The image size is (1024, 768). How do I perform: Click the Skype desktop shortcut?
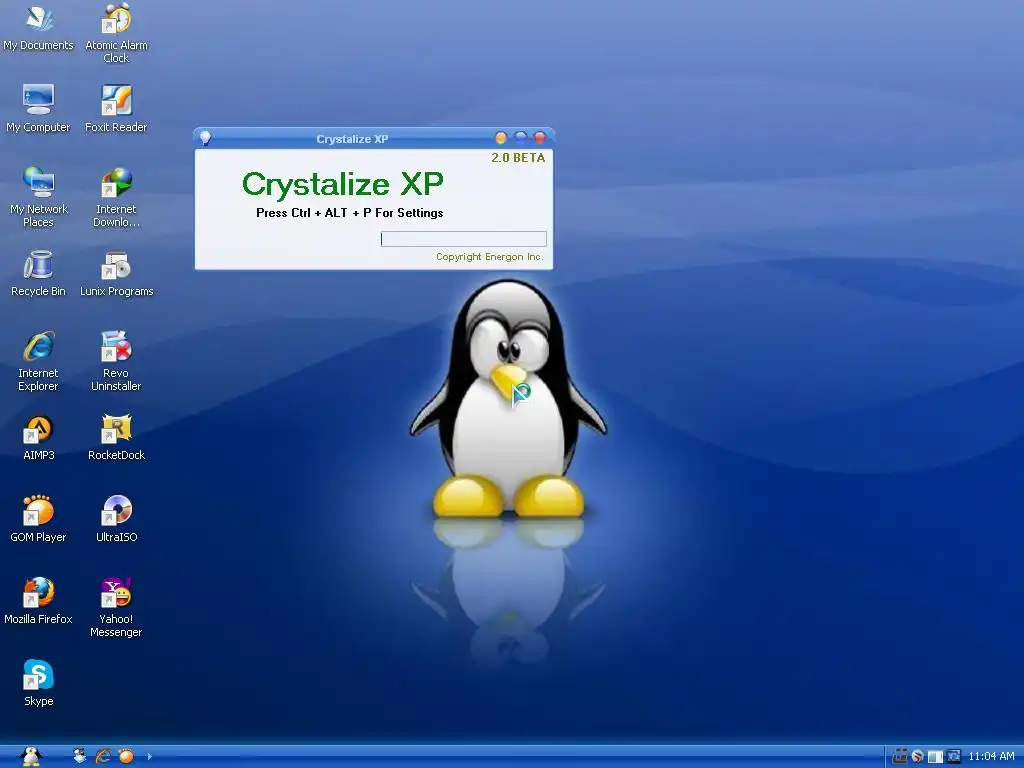click(39, 683)
